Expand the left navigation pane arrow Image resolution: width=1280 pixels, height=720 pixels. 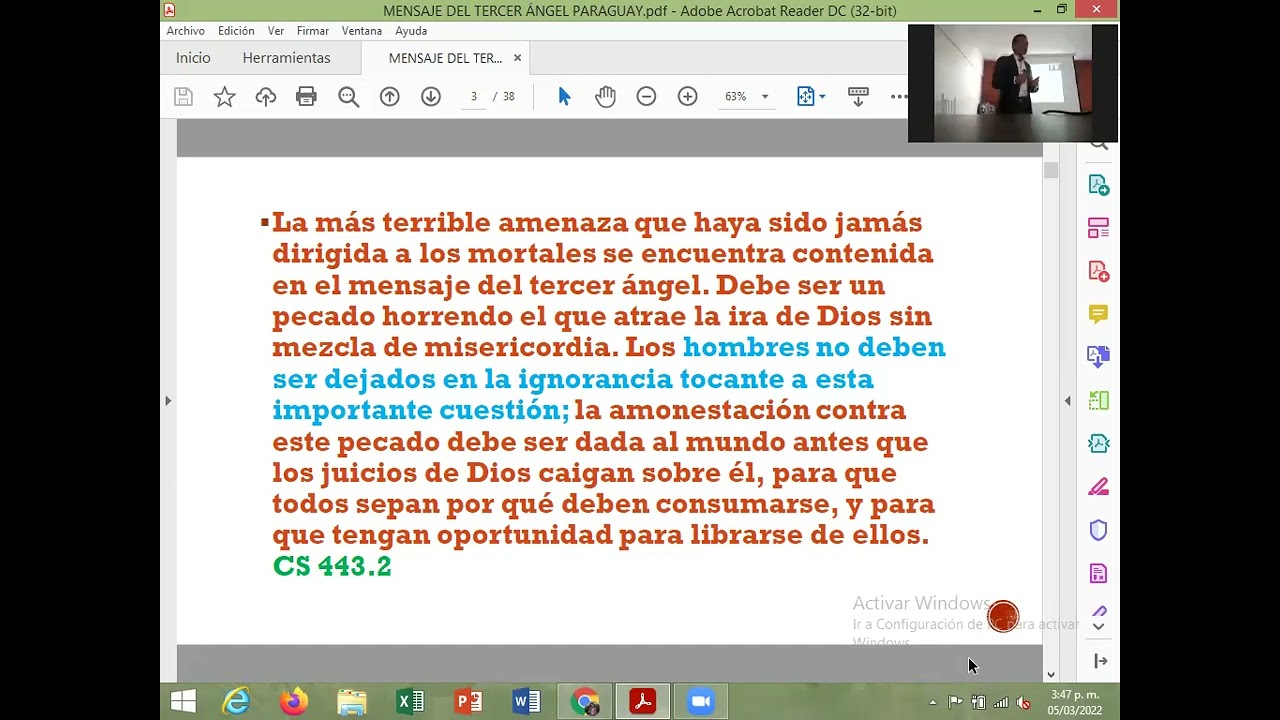click(168, 401)
